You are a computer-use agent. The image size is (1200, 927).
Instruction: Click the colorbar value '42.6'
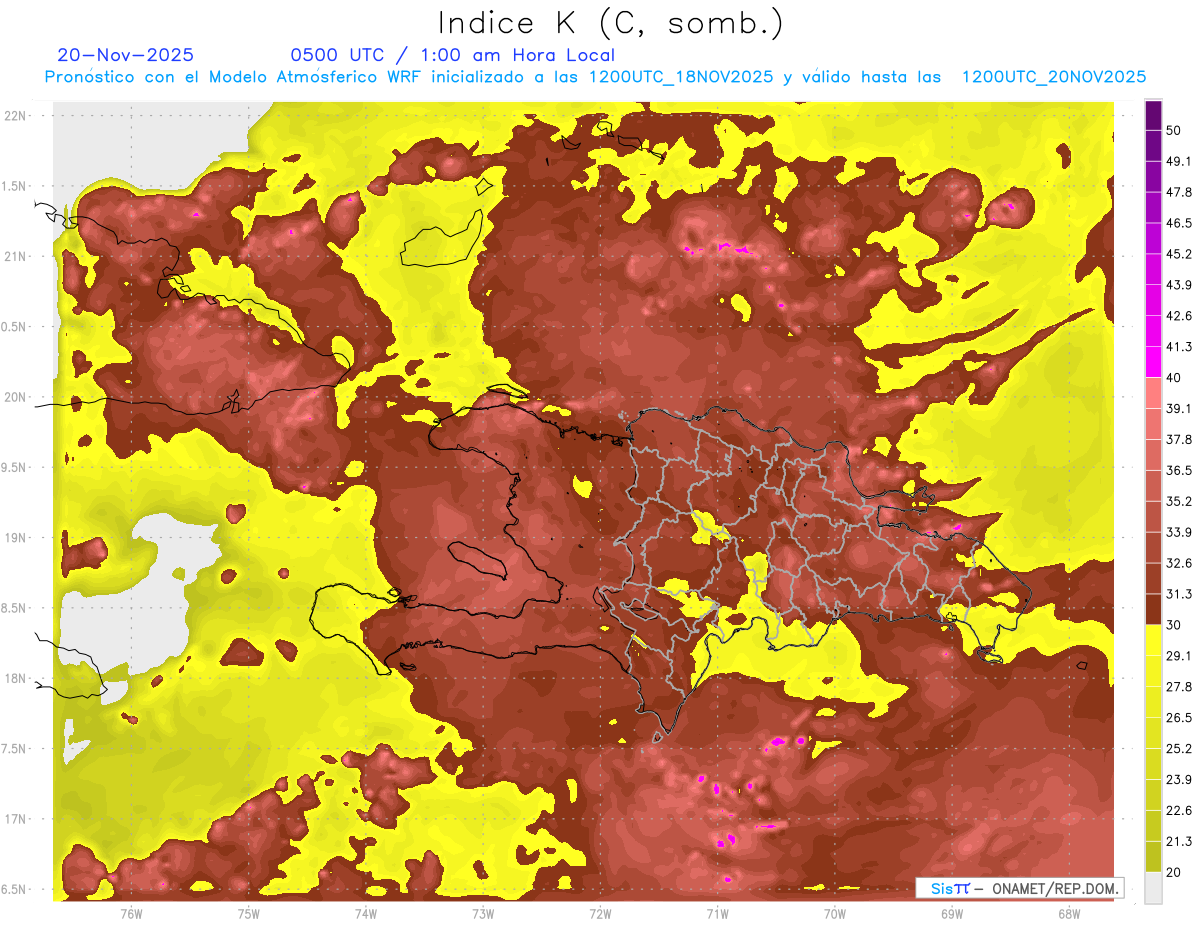pyautogui.click(x=1178, y=316)
